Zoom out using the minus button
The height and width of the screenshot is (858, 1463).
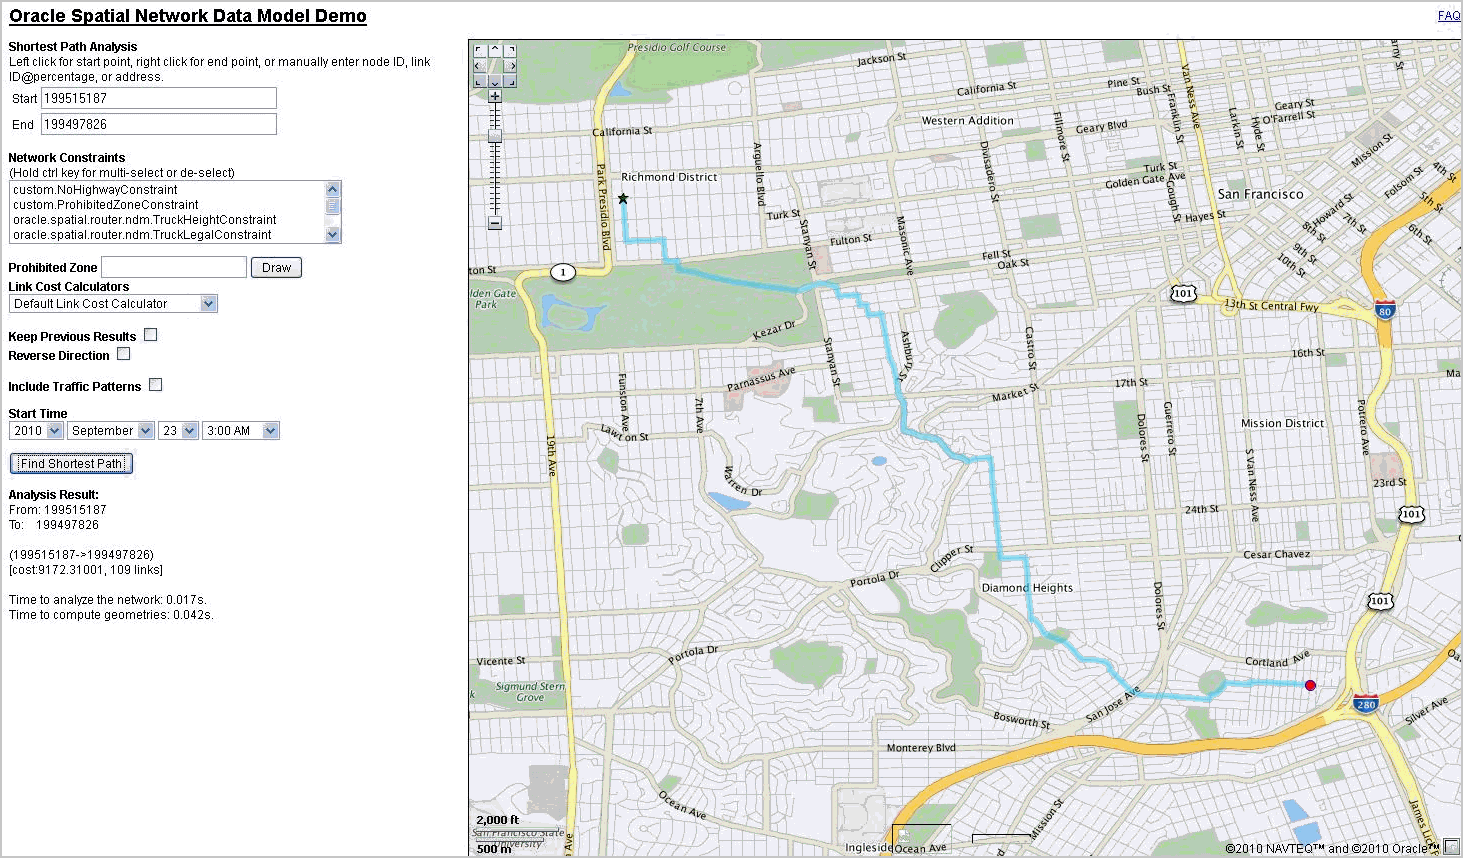click(494, 223)
